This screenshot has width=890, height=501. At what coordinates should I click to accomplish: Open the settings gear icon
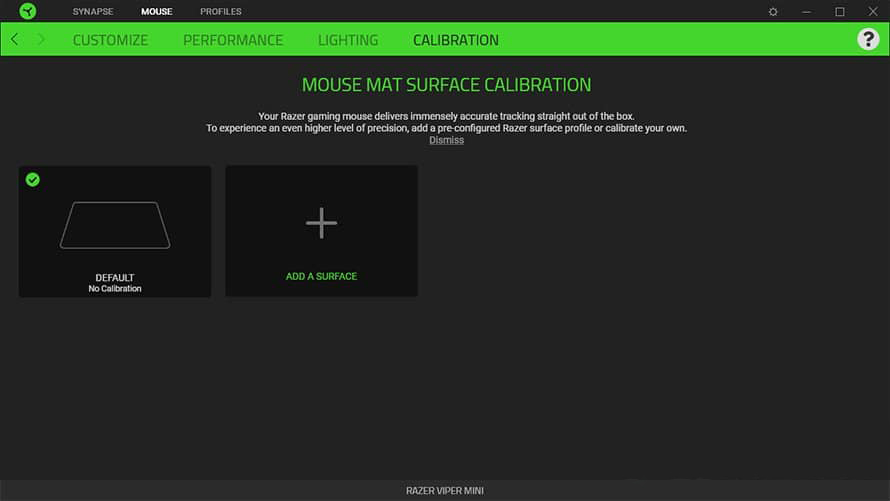[x=773, y=11]
